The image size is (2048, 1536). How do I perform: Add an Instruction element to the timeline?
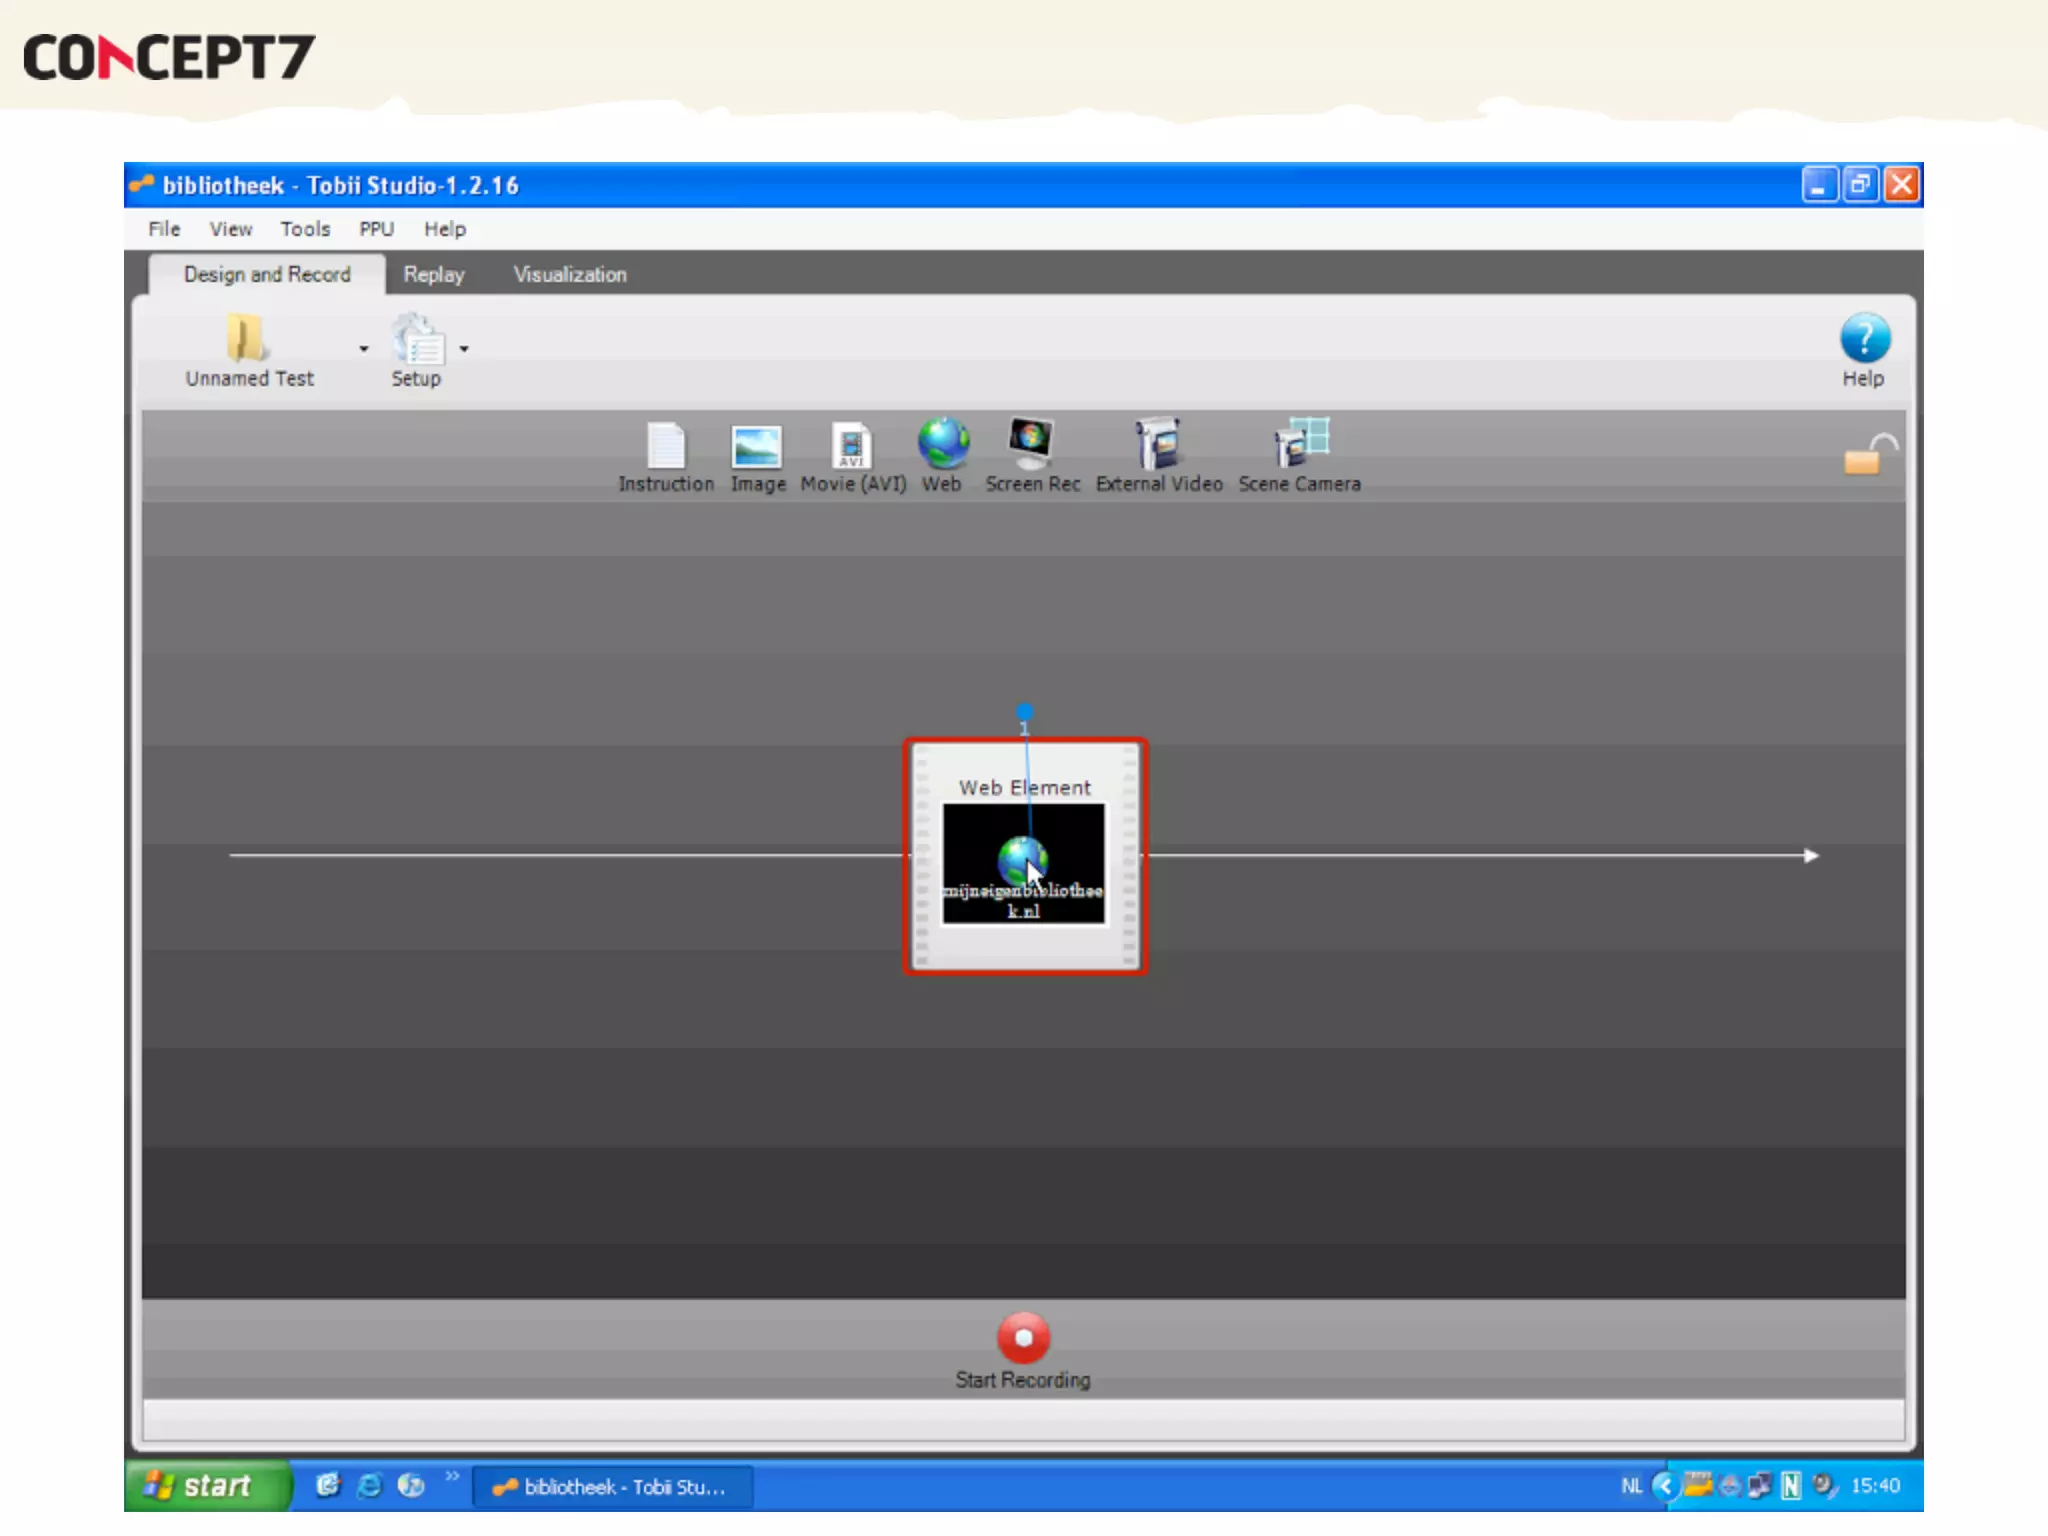(x=665, y=447)
